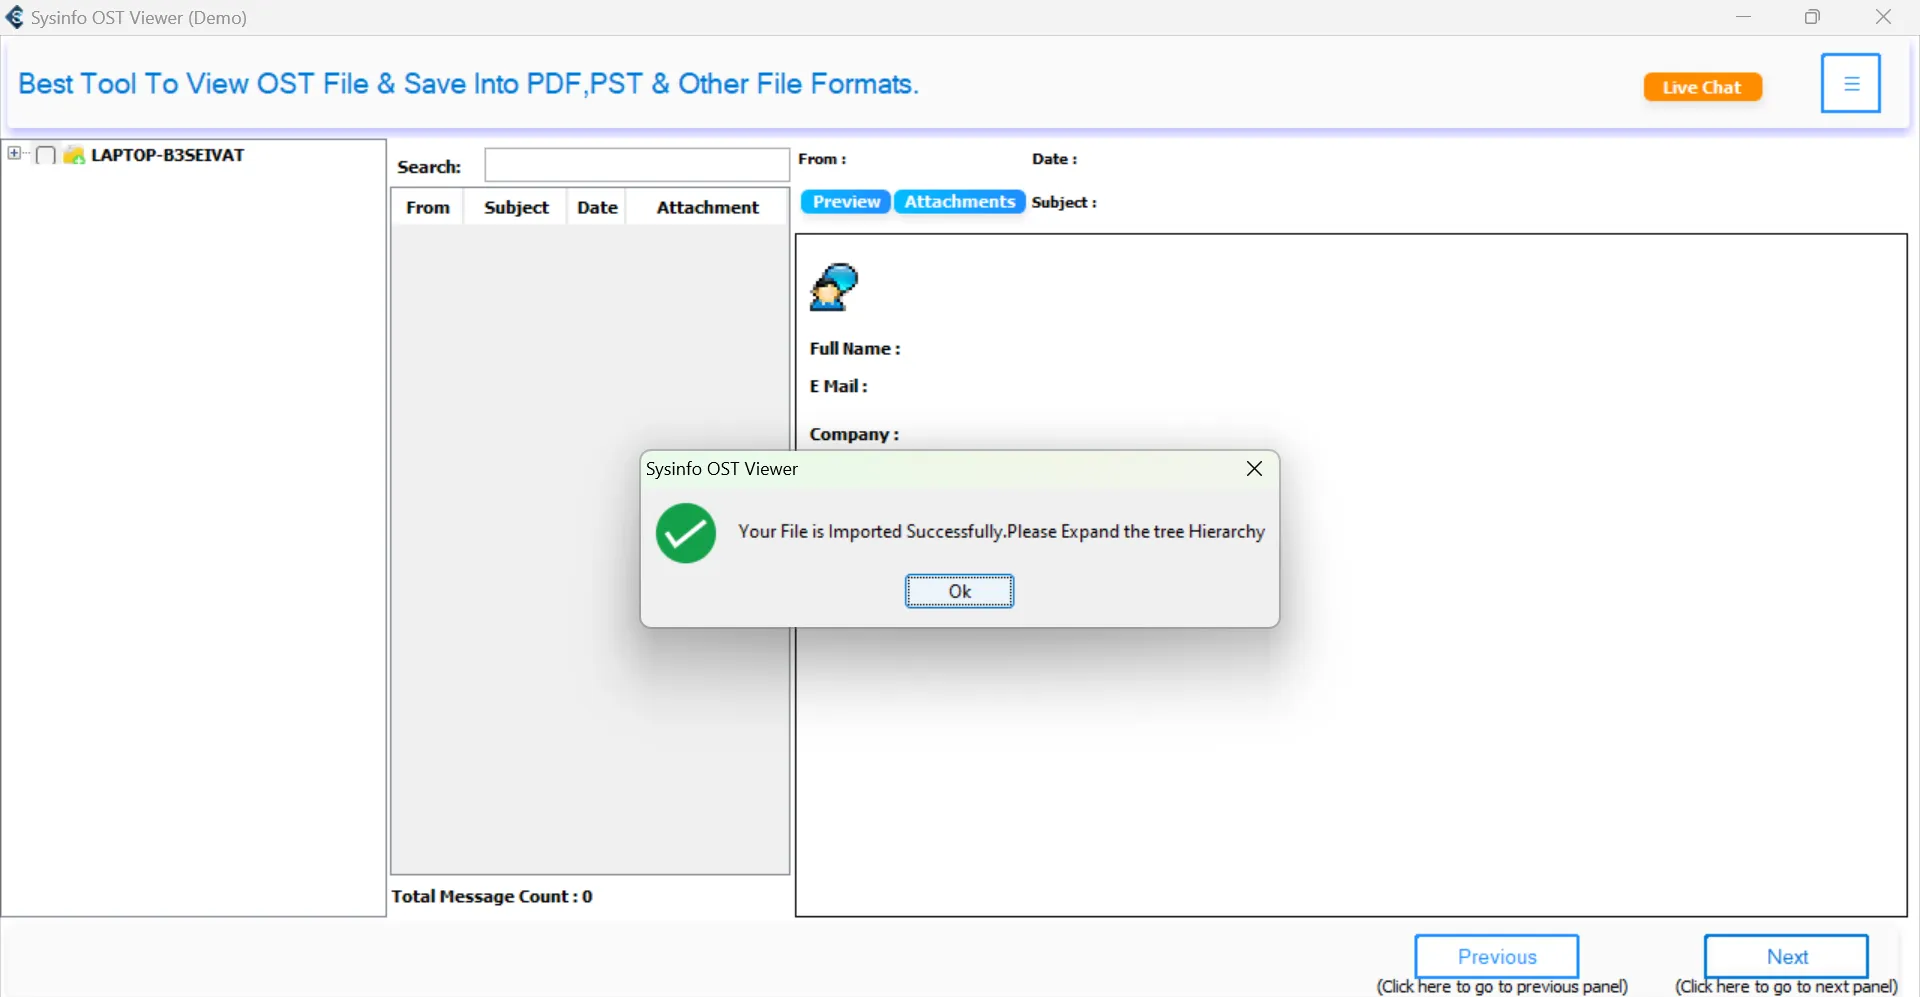Click the "go to previous panel" hint text
Image resolution: width=1920 pixels, height=997 pixels.
[1502, 987]
